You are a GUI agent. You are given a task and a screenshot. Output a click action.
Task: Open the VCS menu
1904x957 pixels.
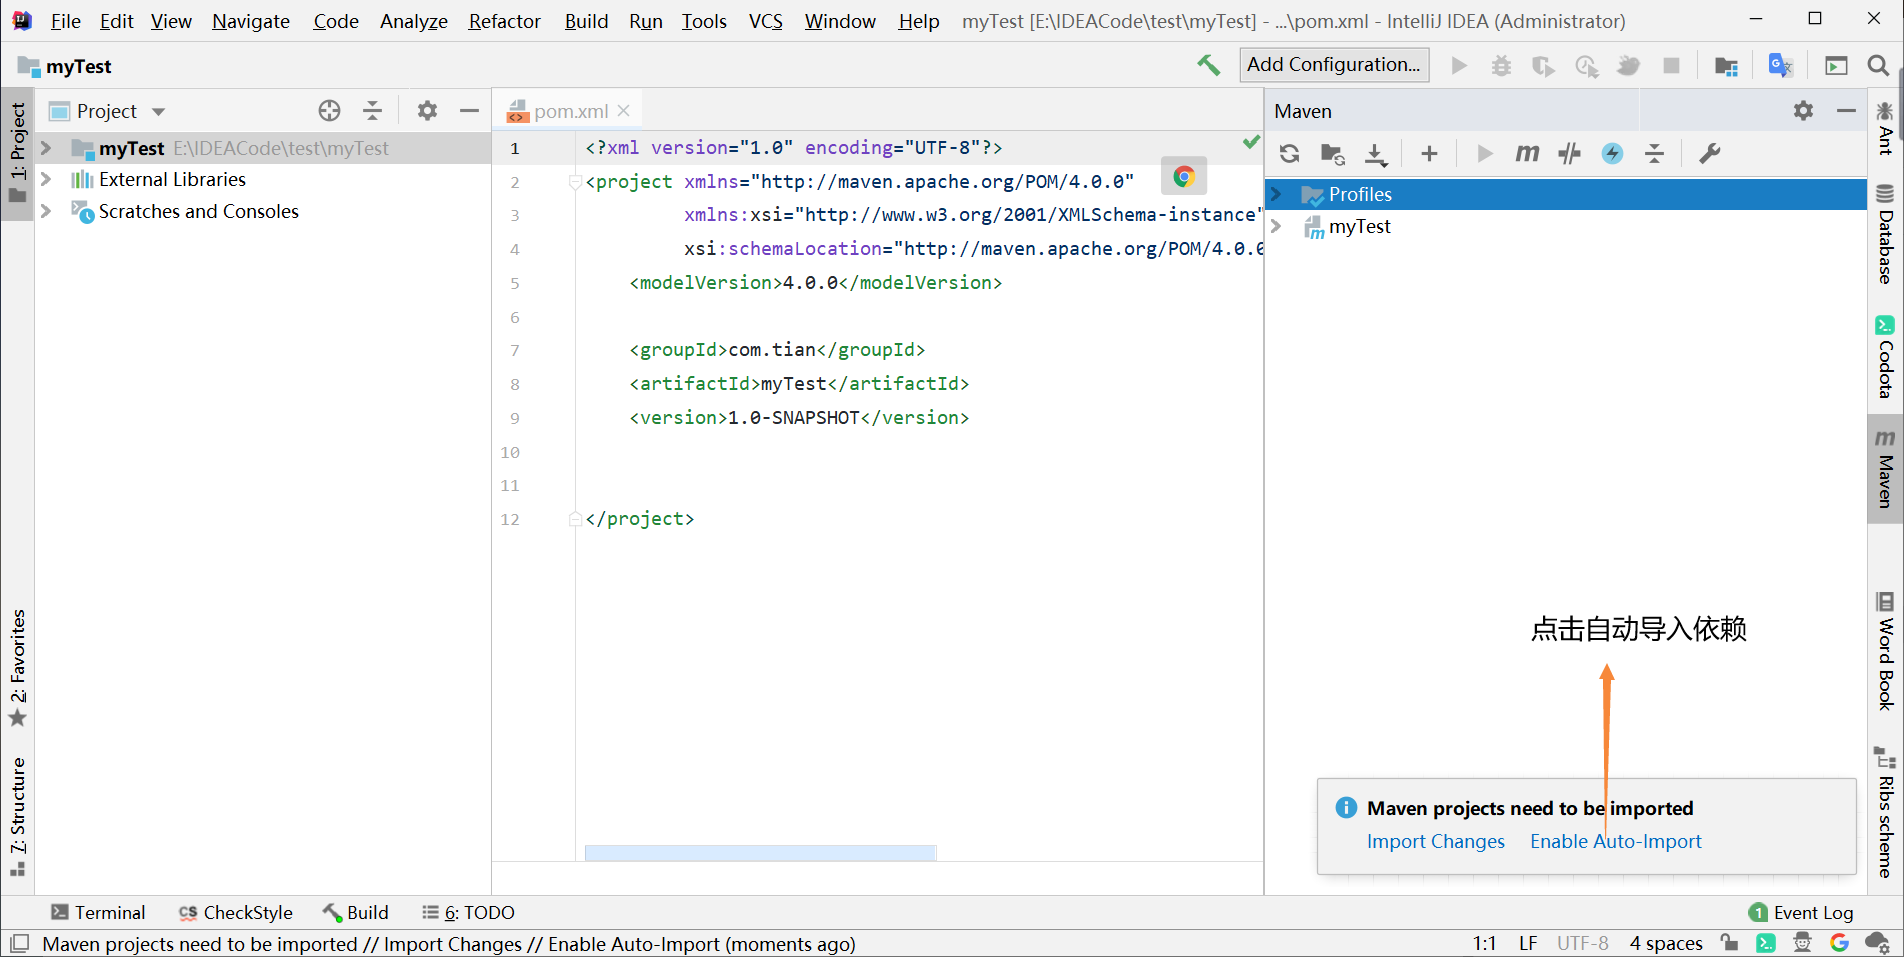[766, 21]
